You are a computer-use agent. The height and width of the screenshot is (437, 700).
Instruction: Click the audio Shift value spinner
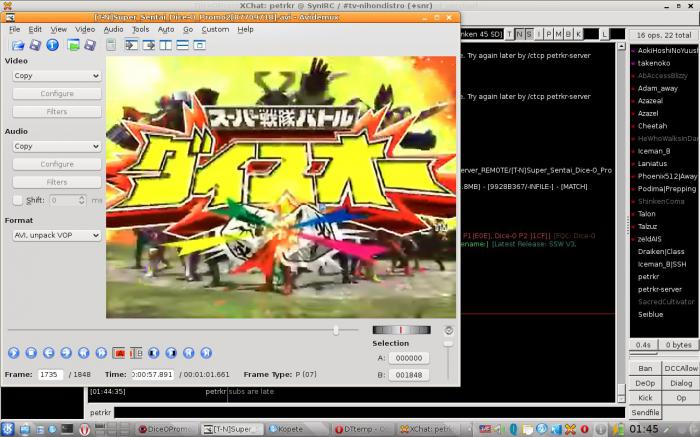[67, 200]
